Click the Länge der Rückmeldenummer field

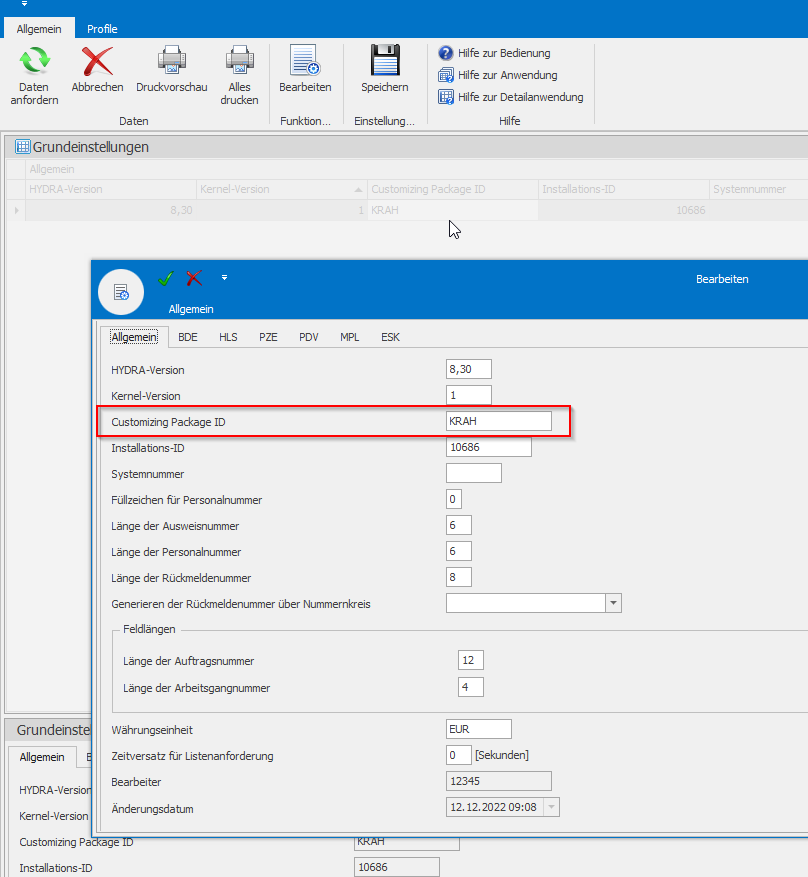tap(459, 577)
